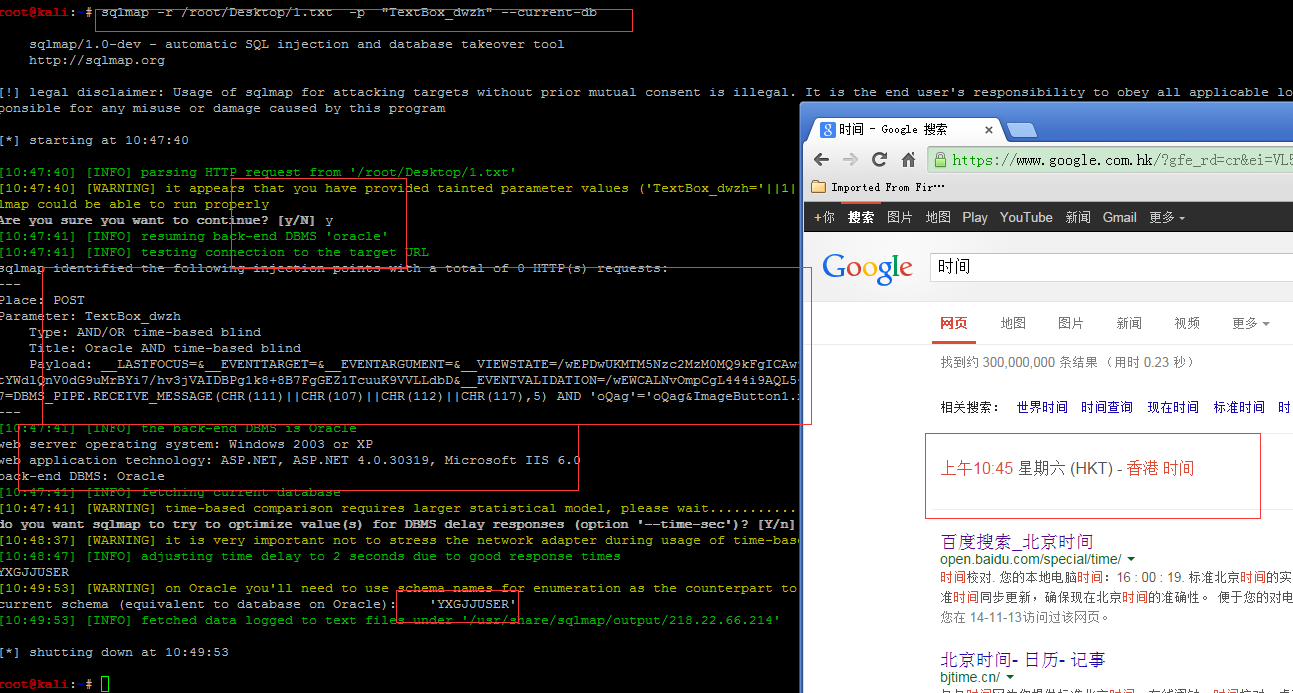Click the browser forward arrow
This screenshot has width=1293, height=693.
850,160
